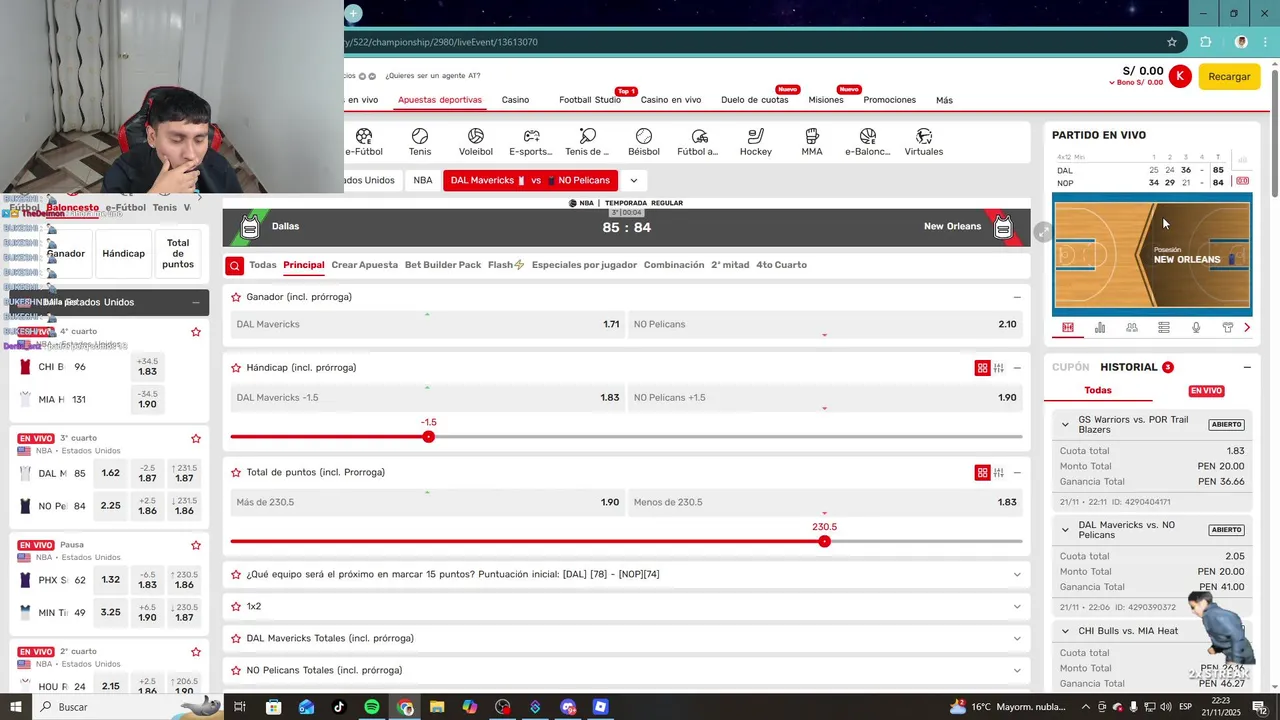1280x720 pixels.
Task: Bet on NO Pelicans at 2.10
Action: (825, 324)
